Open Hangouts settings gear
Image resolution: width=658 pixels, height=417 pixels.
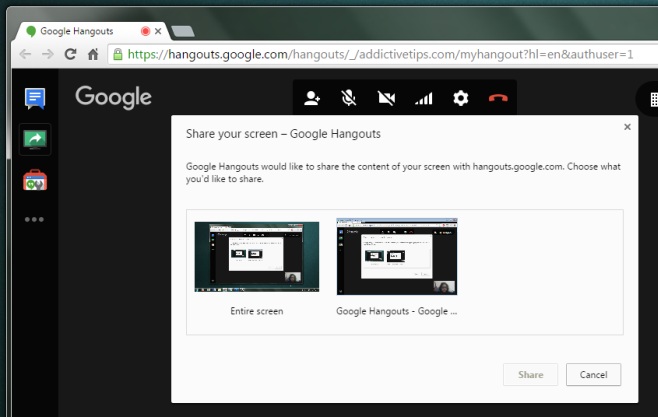click(461, 98)
